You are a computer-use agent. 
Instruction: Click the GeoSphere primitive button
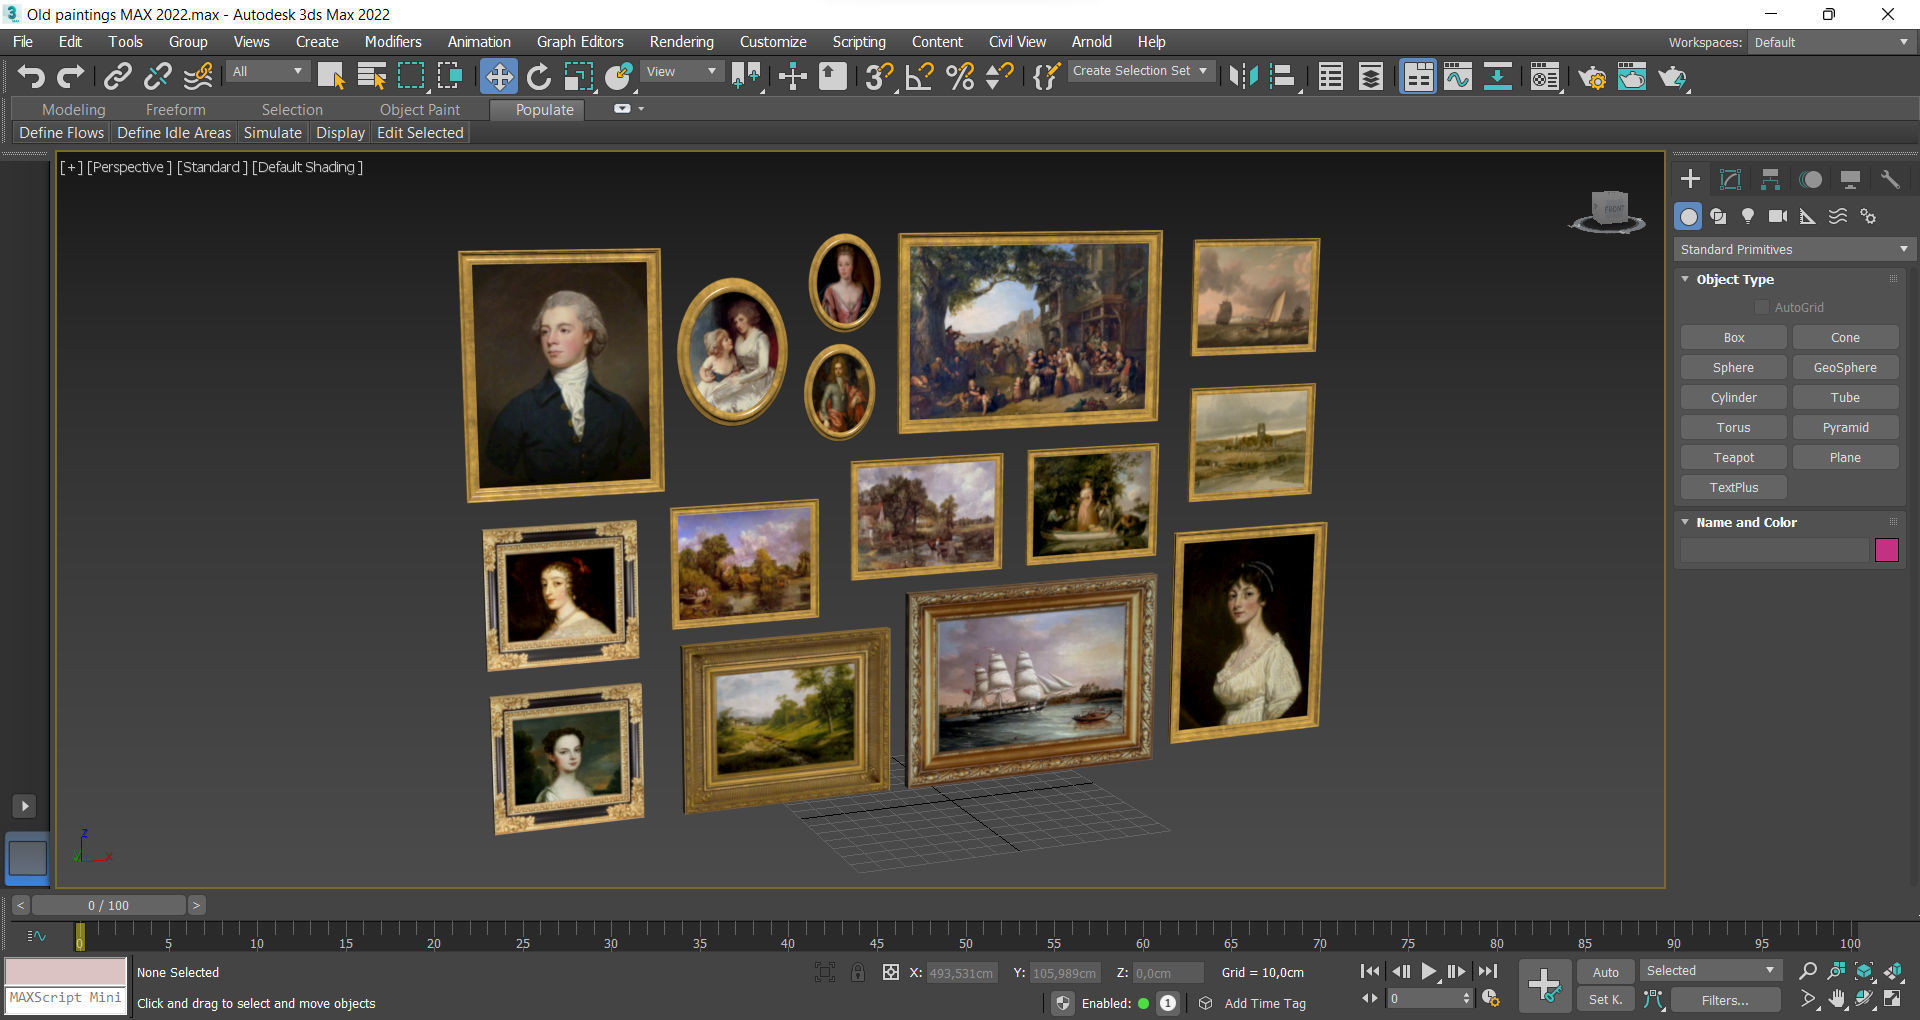(1845, 367)
